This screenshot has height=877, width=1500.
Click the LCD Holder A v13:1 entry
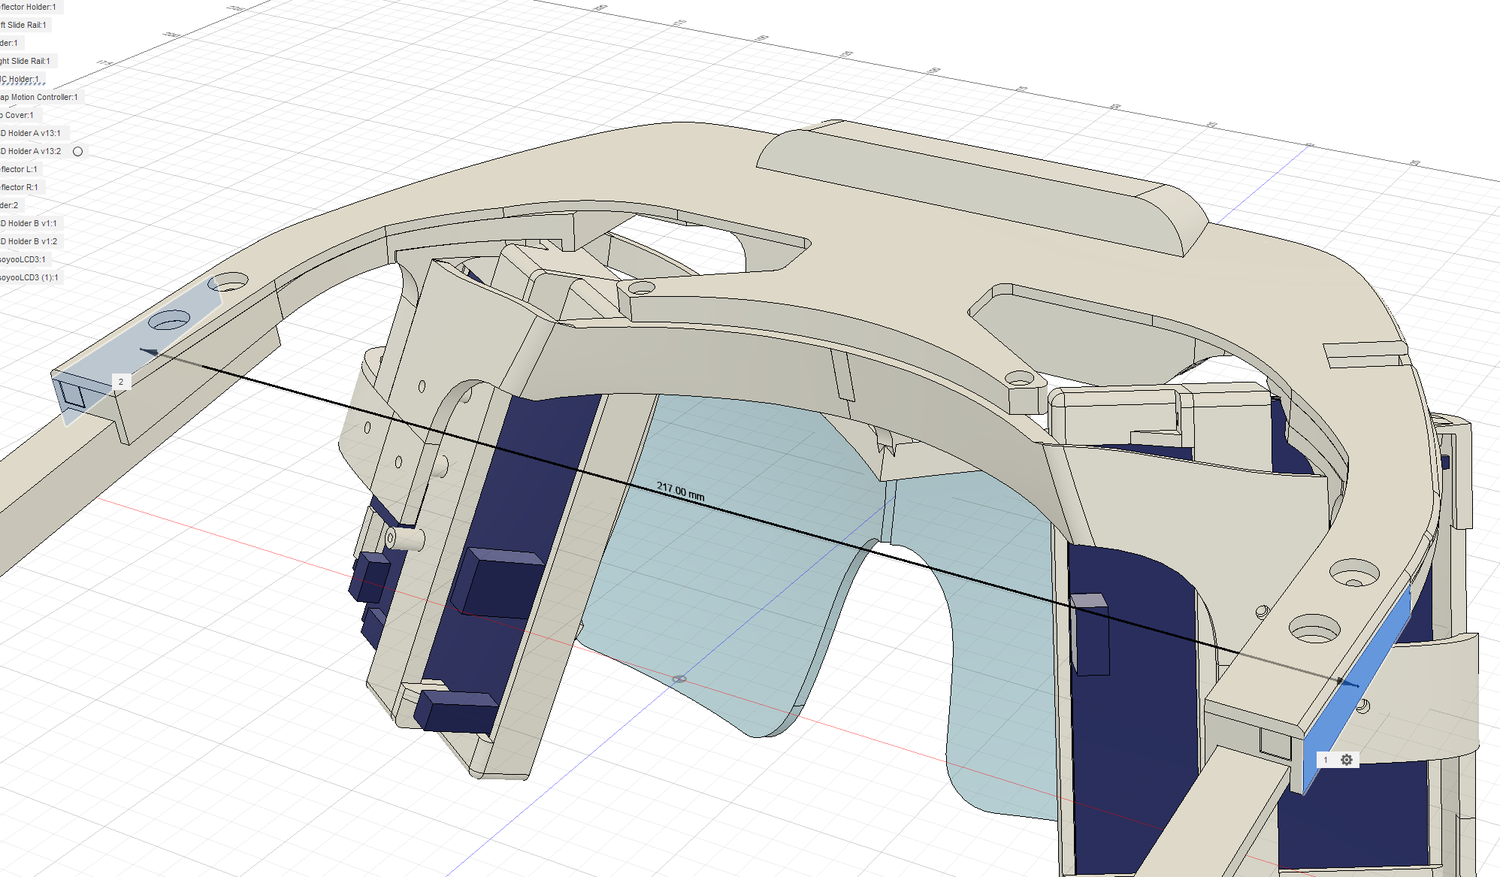click(x=31, y=133)
